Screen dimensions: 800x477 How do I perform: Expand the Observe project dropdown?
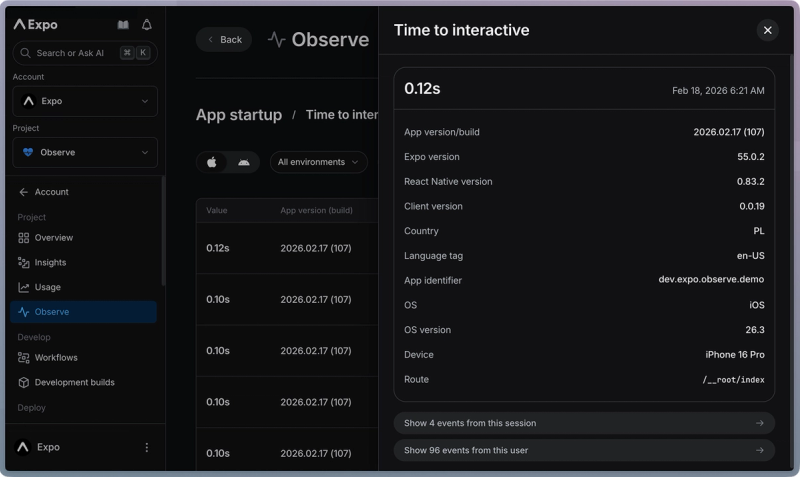point(85,152)
